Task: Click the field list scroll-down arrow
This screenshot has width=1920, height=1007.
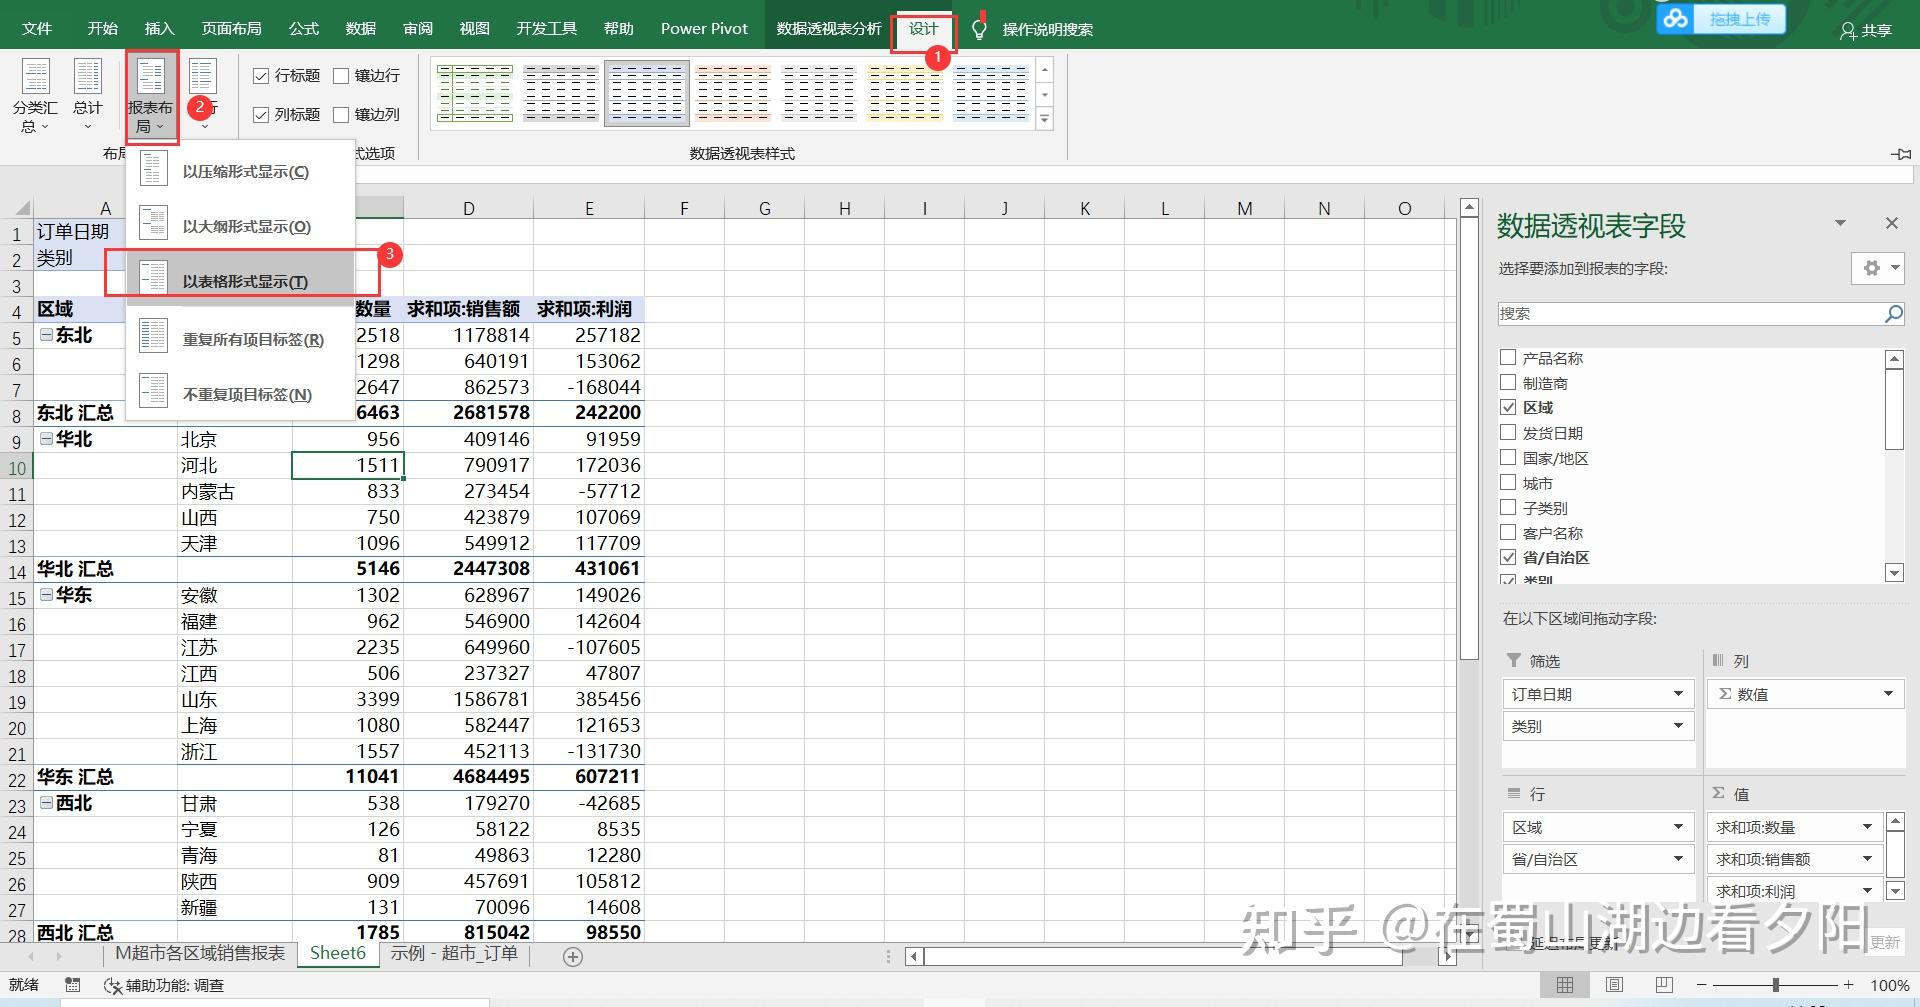Action: tap(1894, 573)
